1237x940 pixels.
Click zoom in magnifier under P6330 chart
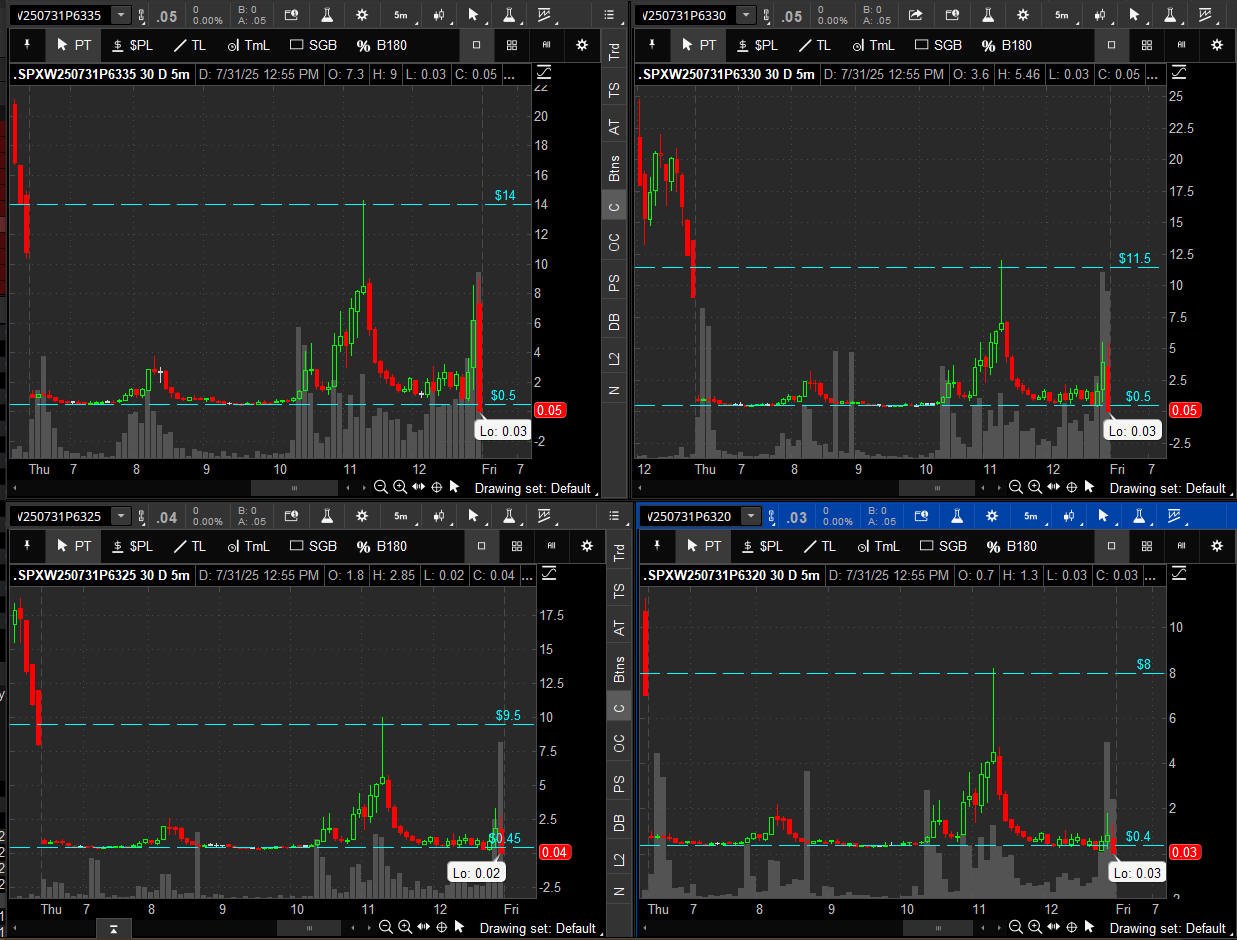click(x=1034, y=487)
